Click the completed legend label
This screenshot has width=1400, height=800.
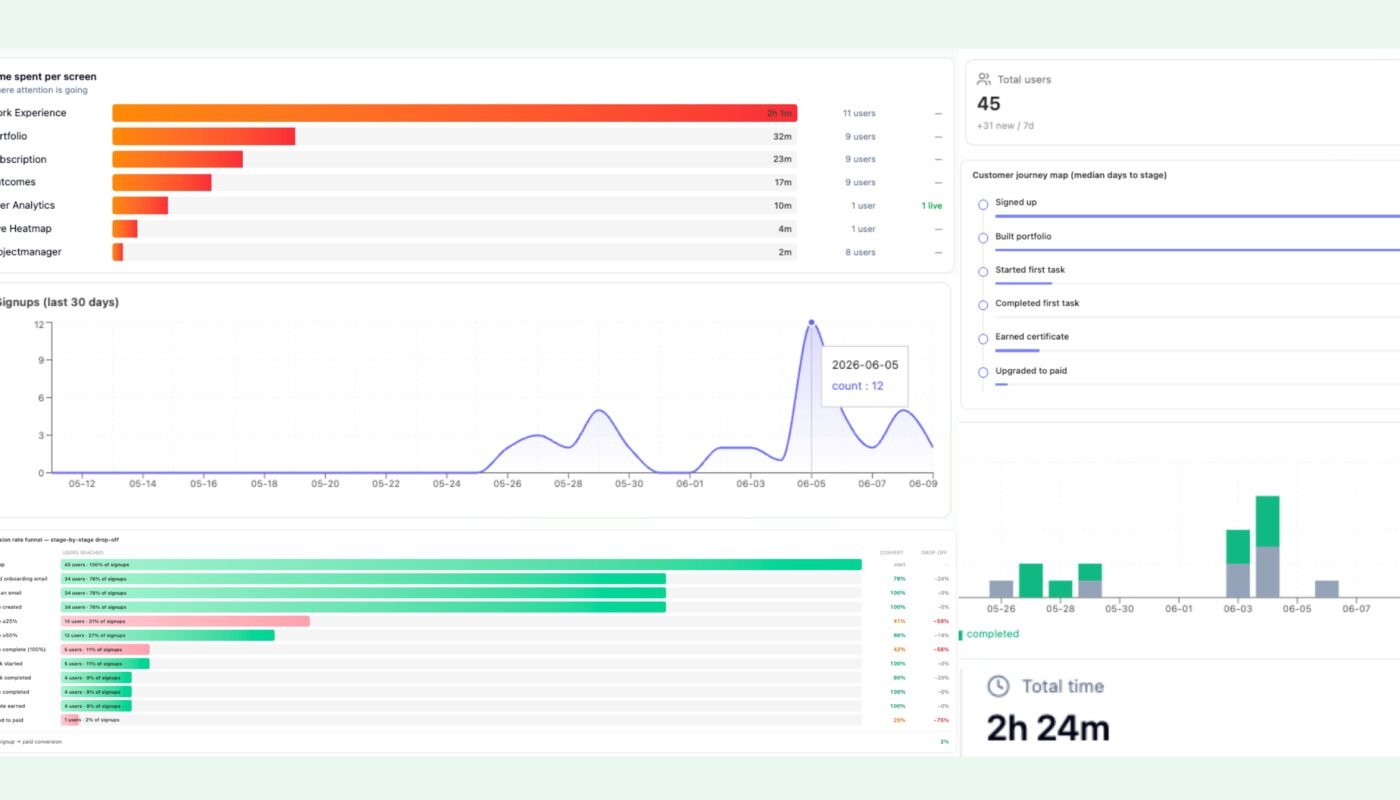click(x=993, y=634)
